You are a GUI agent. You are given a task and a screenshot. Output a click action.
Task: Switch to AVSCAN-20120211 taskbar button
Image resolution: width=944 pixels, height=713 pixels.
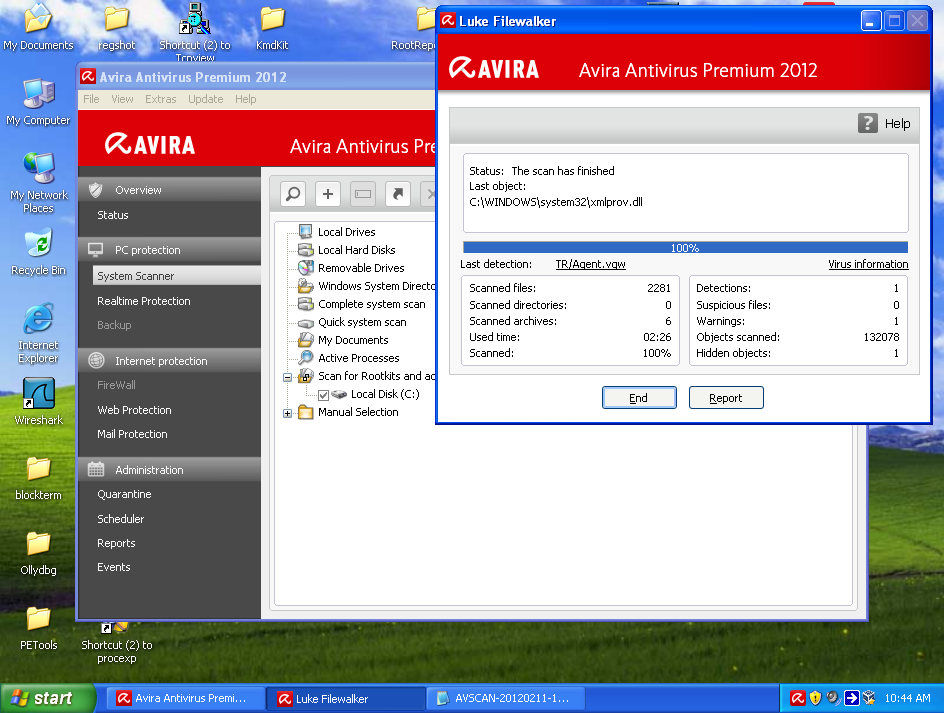pos(506,699)
